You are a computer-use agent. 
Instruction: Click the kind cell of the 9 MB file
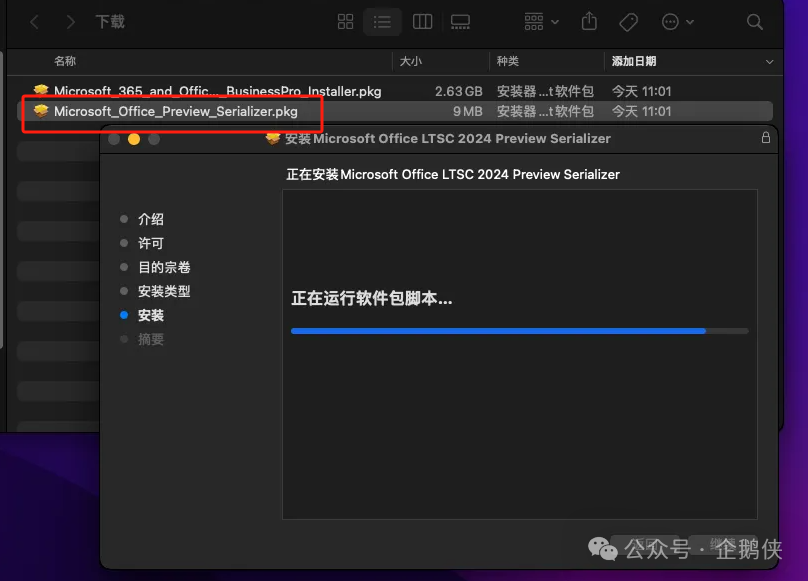click(545, 111)
